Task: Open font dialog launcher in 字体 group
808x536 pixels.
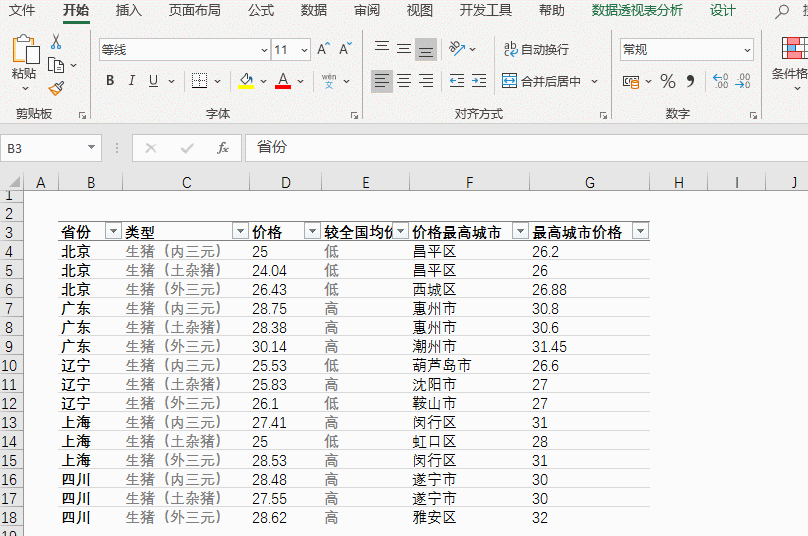Action: point(354,115)
